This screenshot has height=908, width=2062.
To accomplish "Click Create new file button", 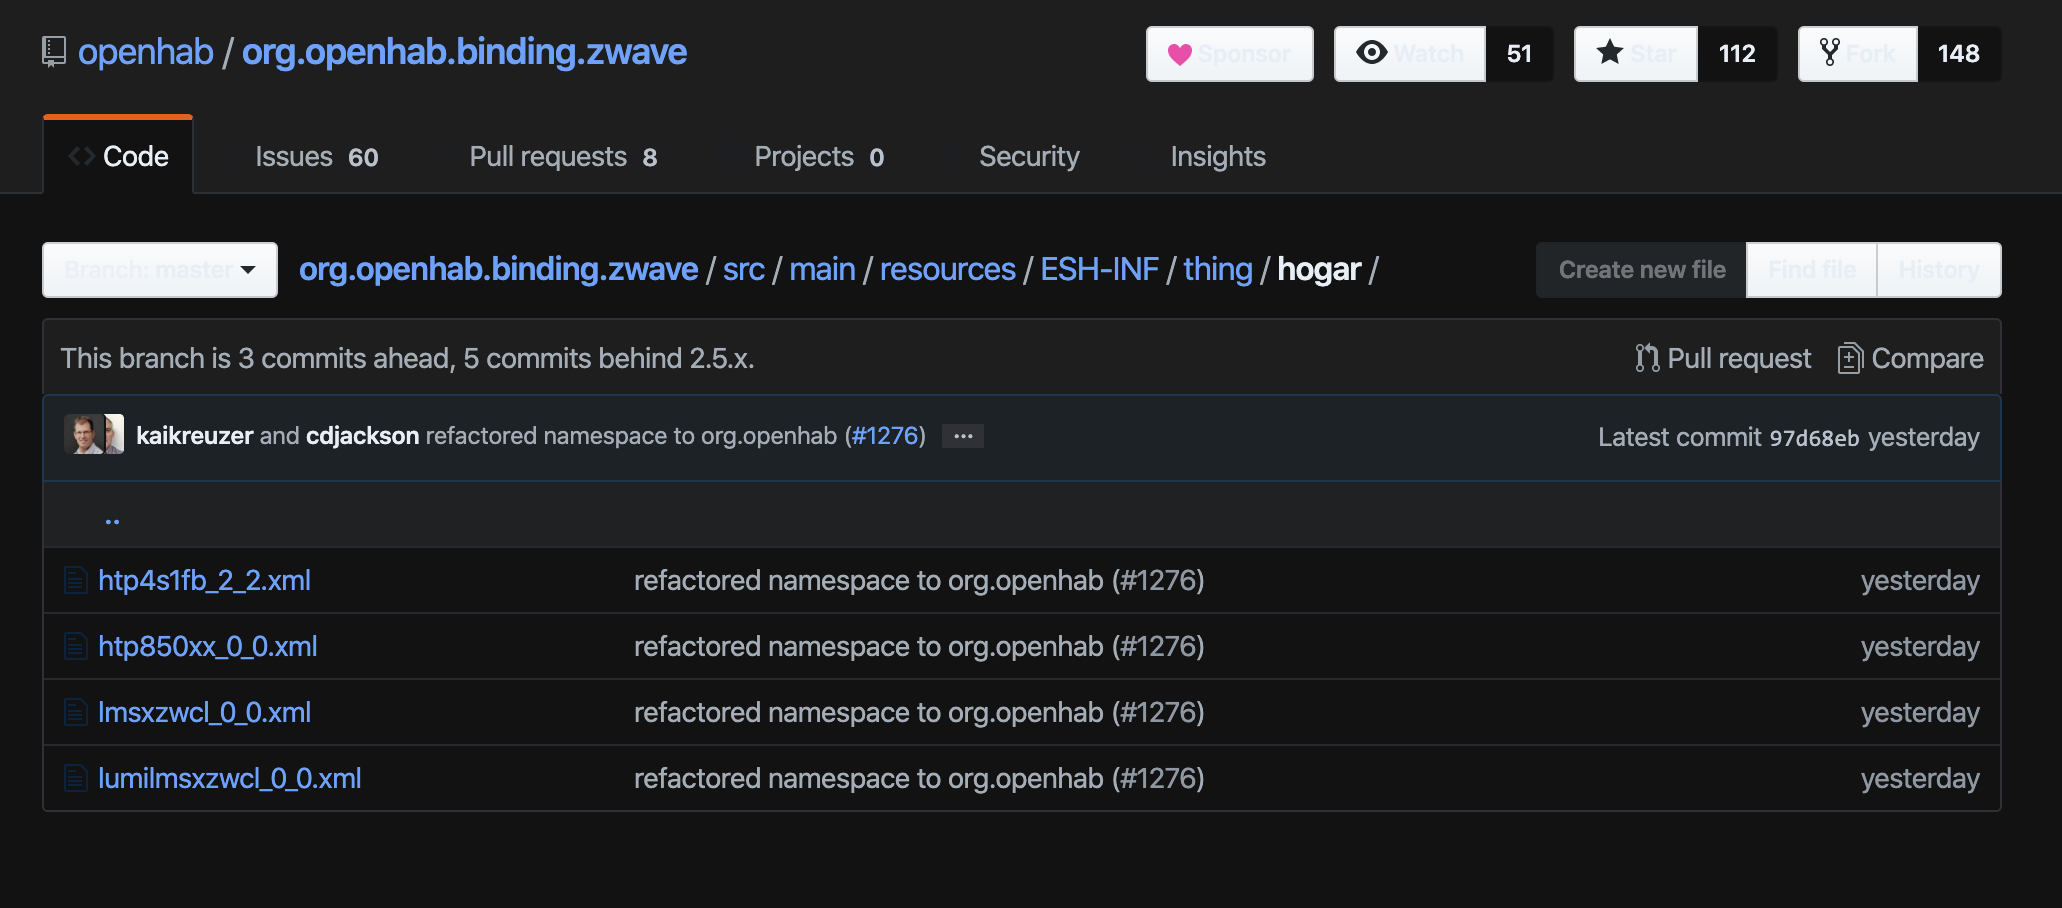I will pos(1642,270).
